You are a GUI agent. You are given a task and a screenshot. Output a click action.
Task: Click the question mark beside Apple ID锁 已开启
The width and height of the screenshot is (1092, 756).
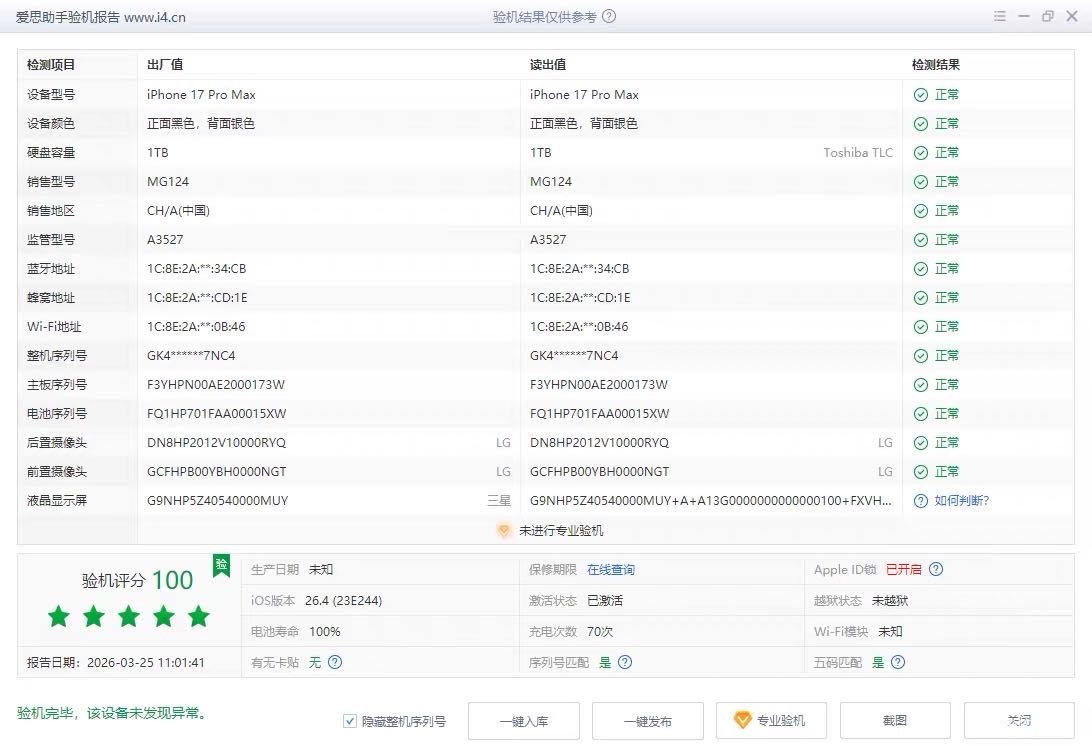click(936, 570)
